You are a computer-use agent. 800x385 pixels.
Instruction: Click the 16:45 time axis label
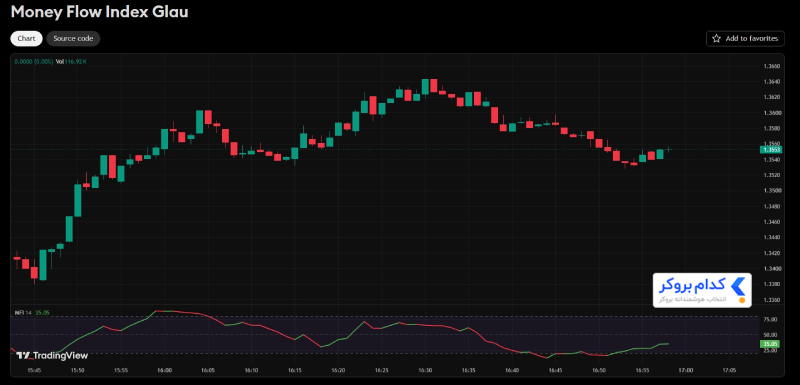pos(555,371)
